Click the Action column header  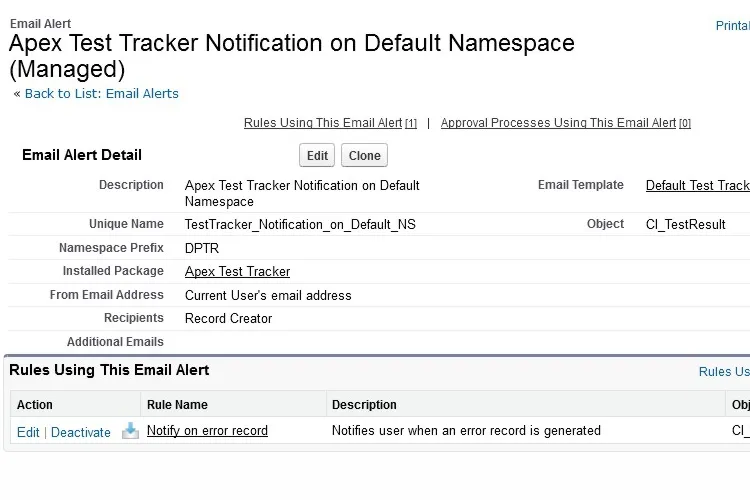pyautogui.click(x=34, y=405)
